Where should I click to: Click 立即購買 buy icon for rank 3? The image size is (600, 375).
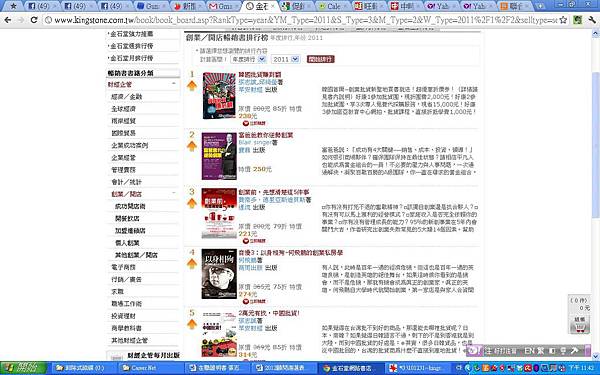(x=254, y=241)
